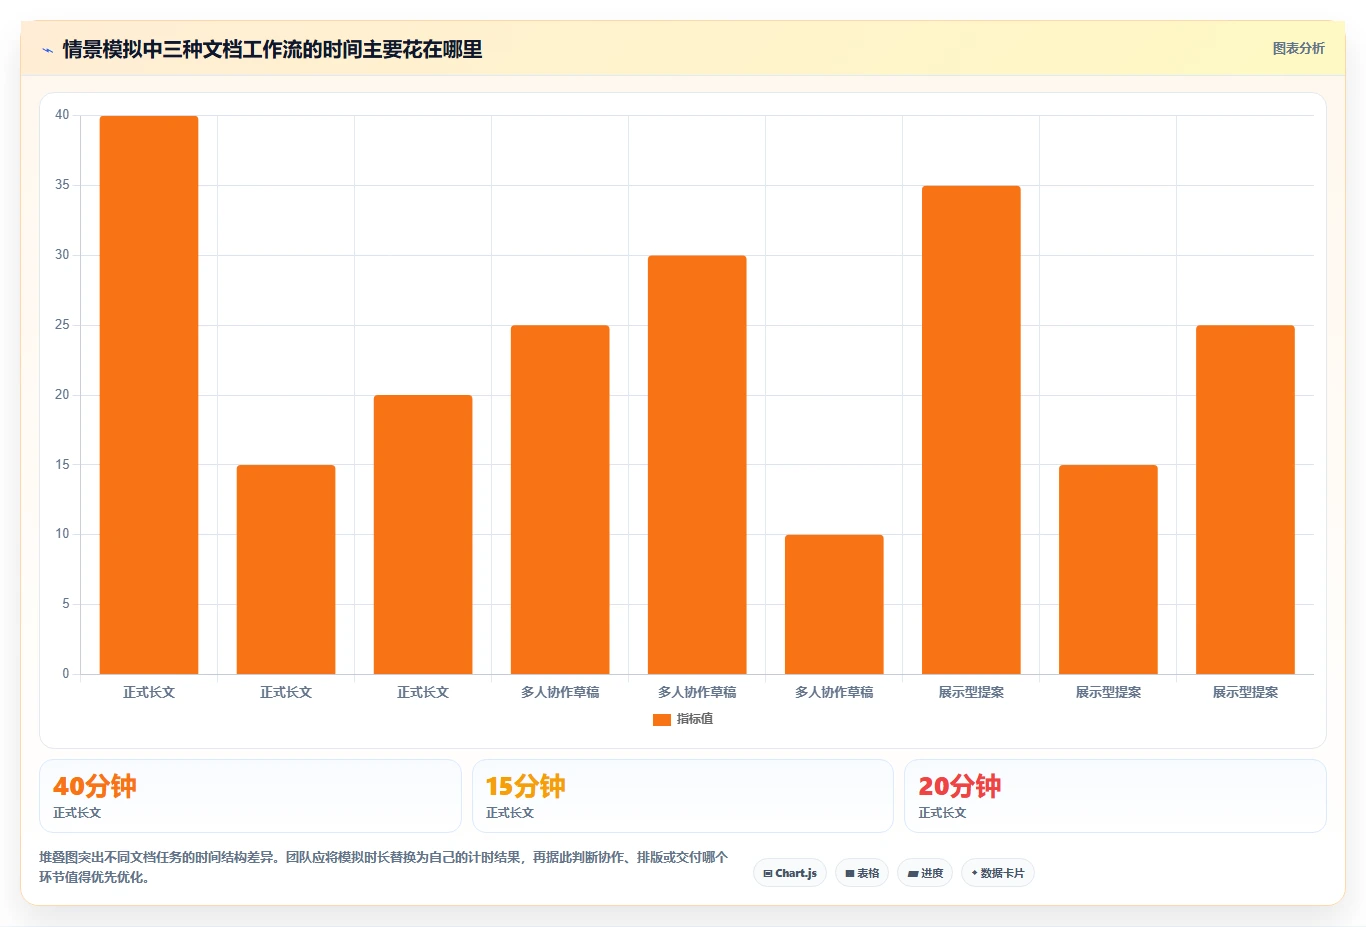Click the y-axis tick label 0
This screenshot has height=927, width=1366.
pos(66,674)
